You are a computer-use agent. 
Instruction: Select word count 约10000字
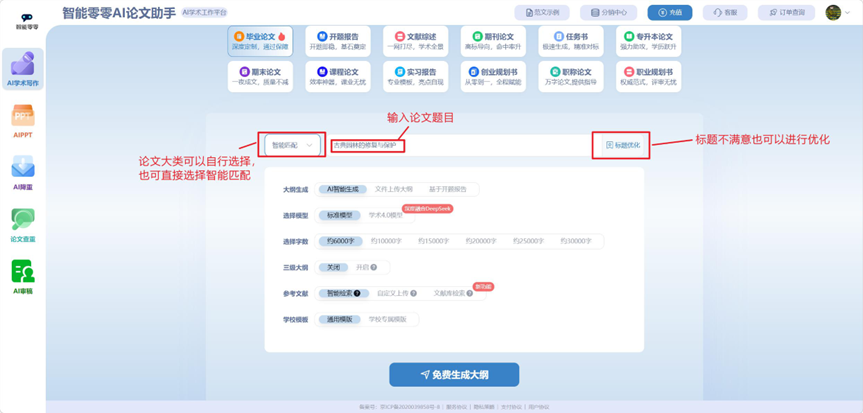pyautogui.click(x=386, y=241)
